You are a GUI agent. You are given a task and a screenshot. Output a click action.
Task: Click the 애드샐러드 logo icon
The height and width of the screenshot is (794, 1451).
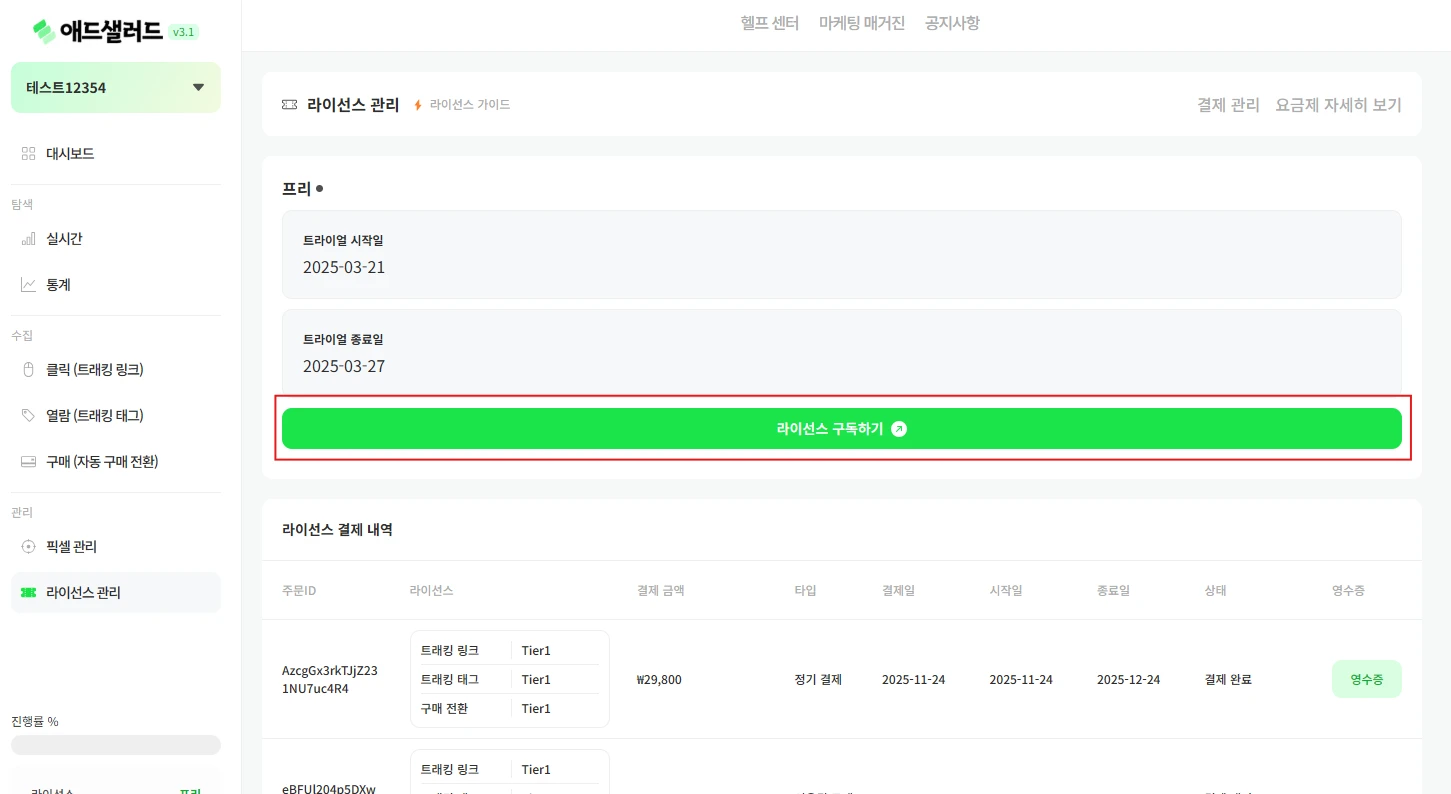[x=45, y=31]
